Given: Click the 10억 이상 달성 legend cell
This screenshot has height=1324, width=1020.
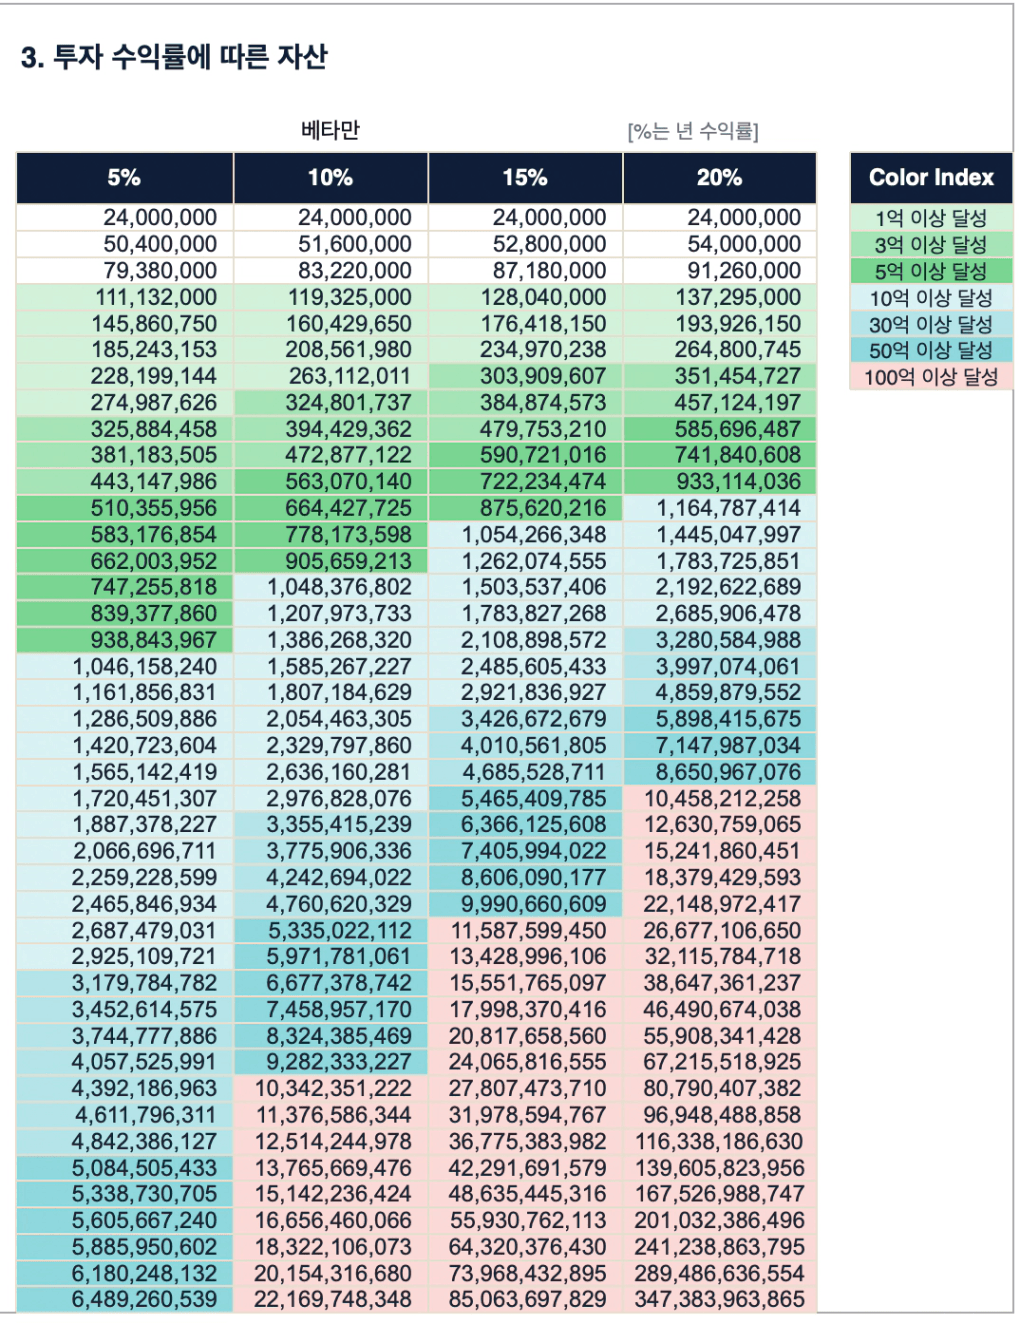Looking at the screenshot, I should pos(931,298).
